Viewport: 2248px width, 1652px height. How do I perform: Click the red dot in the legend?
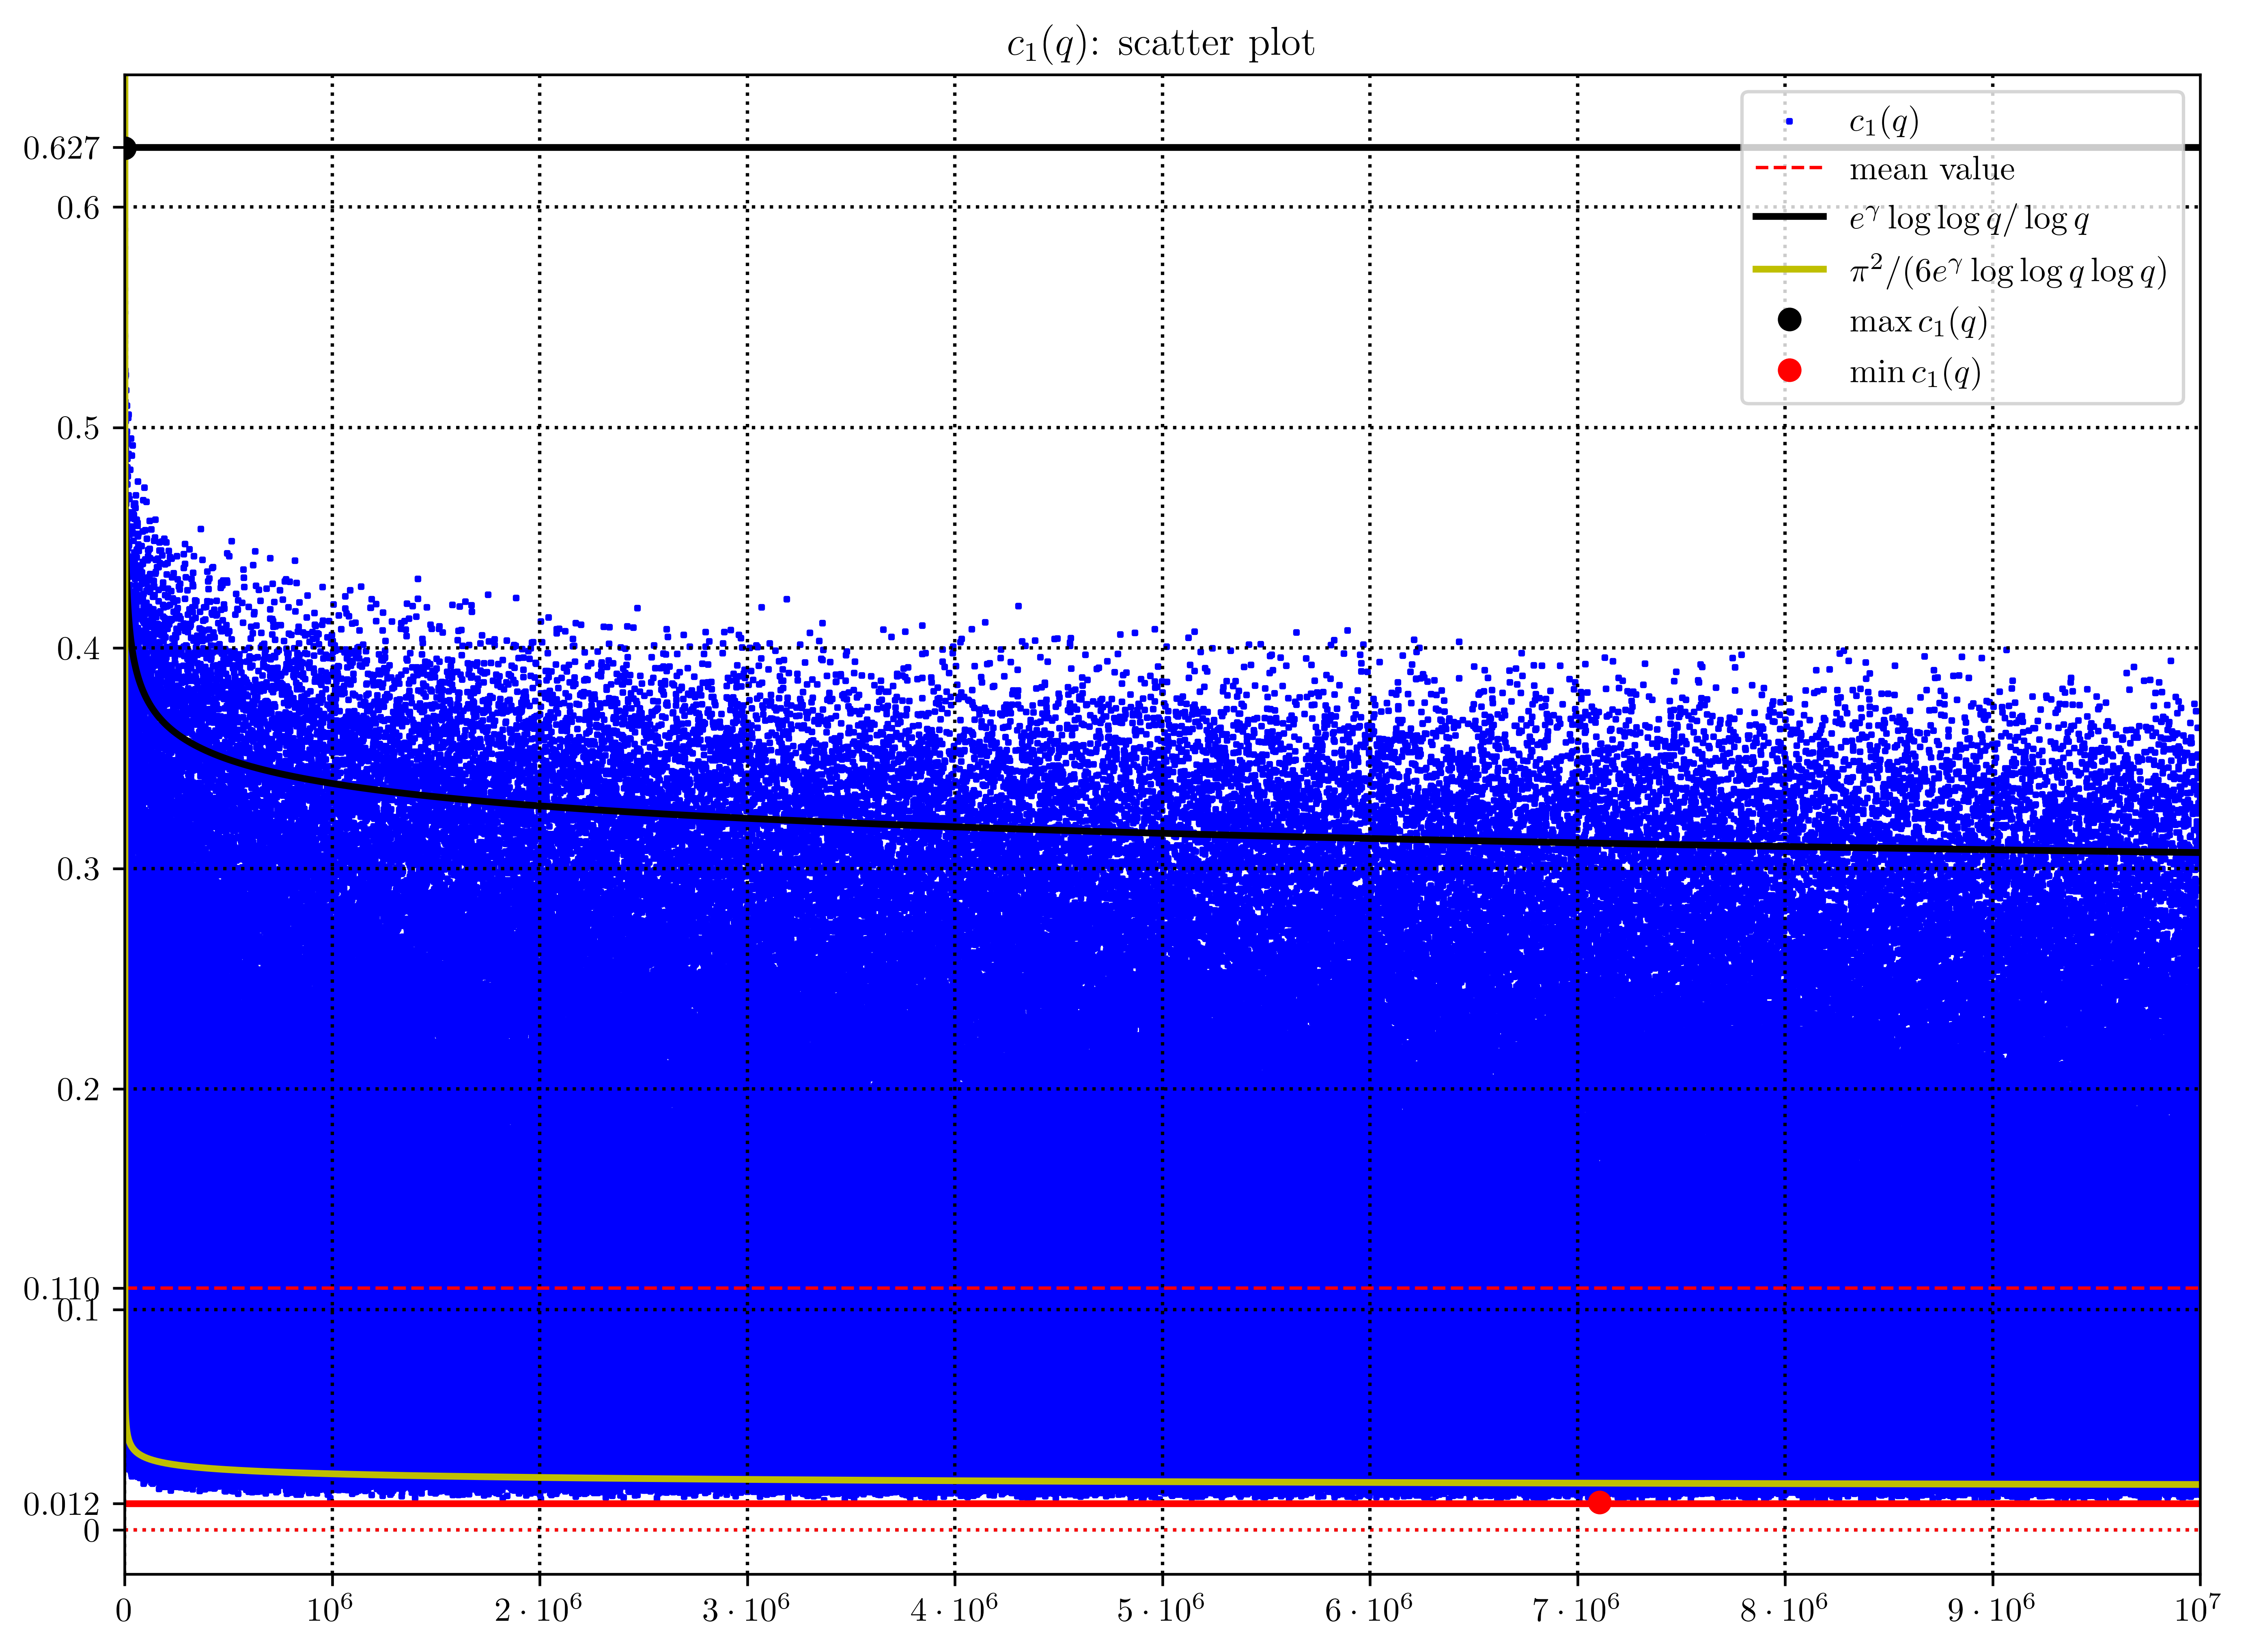tap(1789, 371)
